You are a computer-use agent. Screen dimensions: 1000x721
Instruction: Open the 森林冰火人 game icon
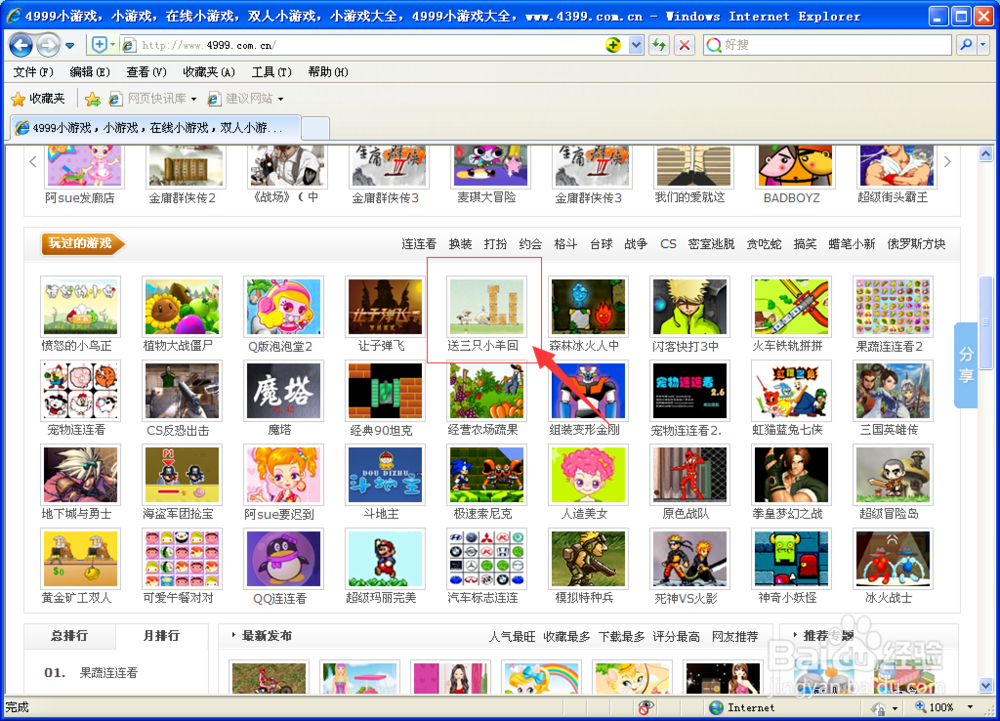[x=588, y=307]
